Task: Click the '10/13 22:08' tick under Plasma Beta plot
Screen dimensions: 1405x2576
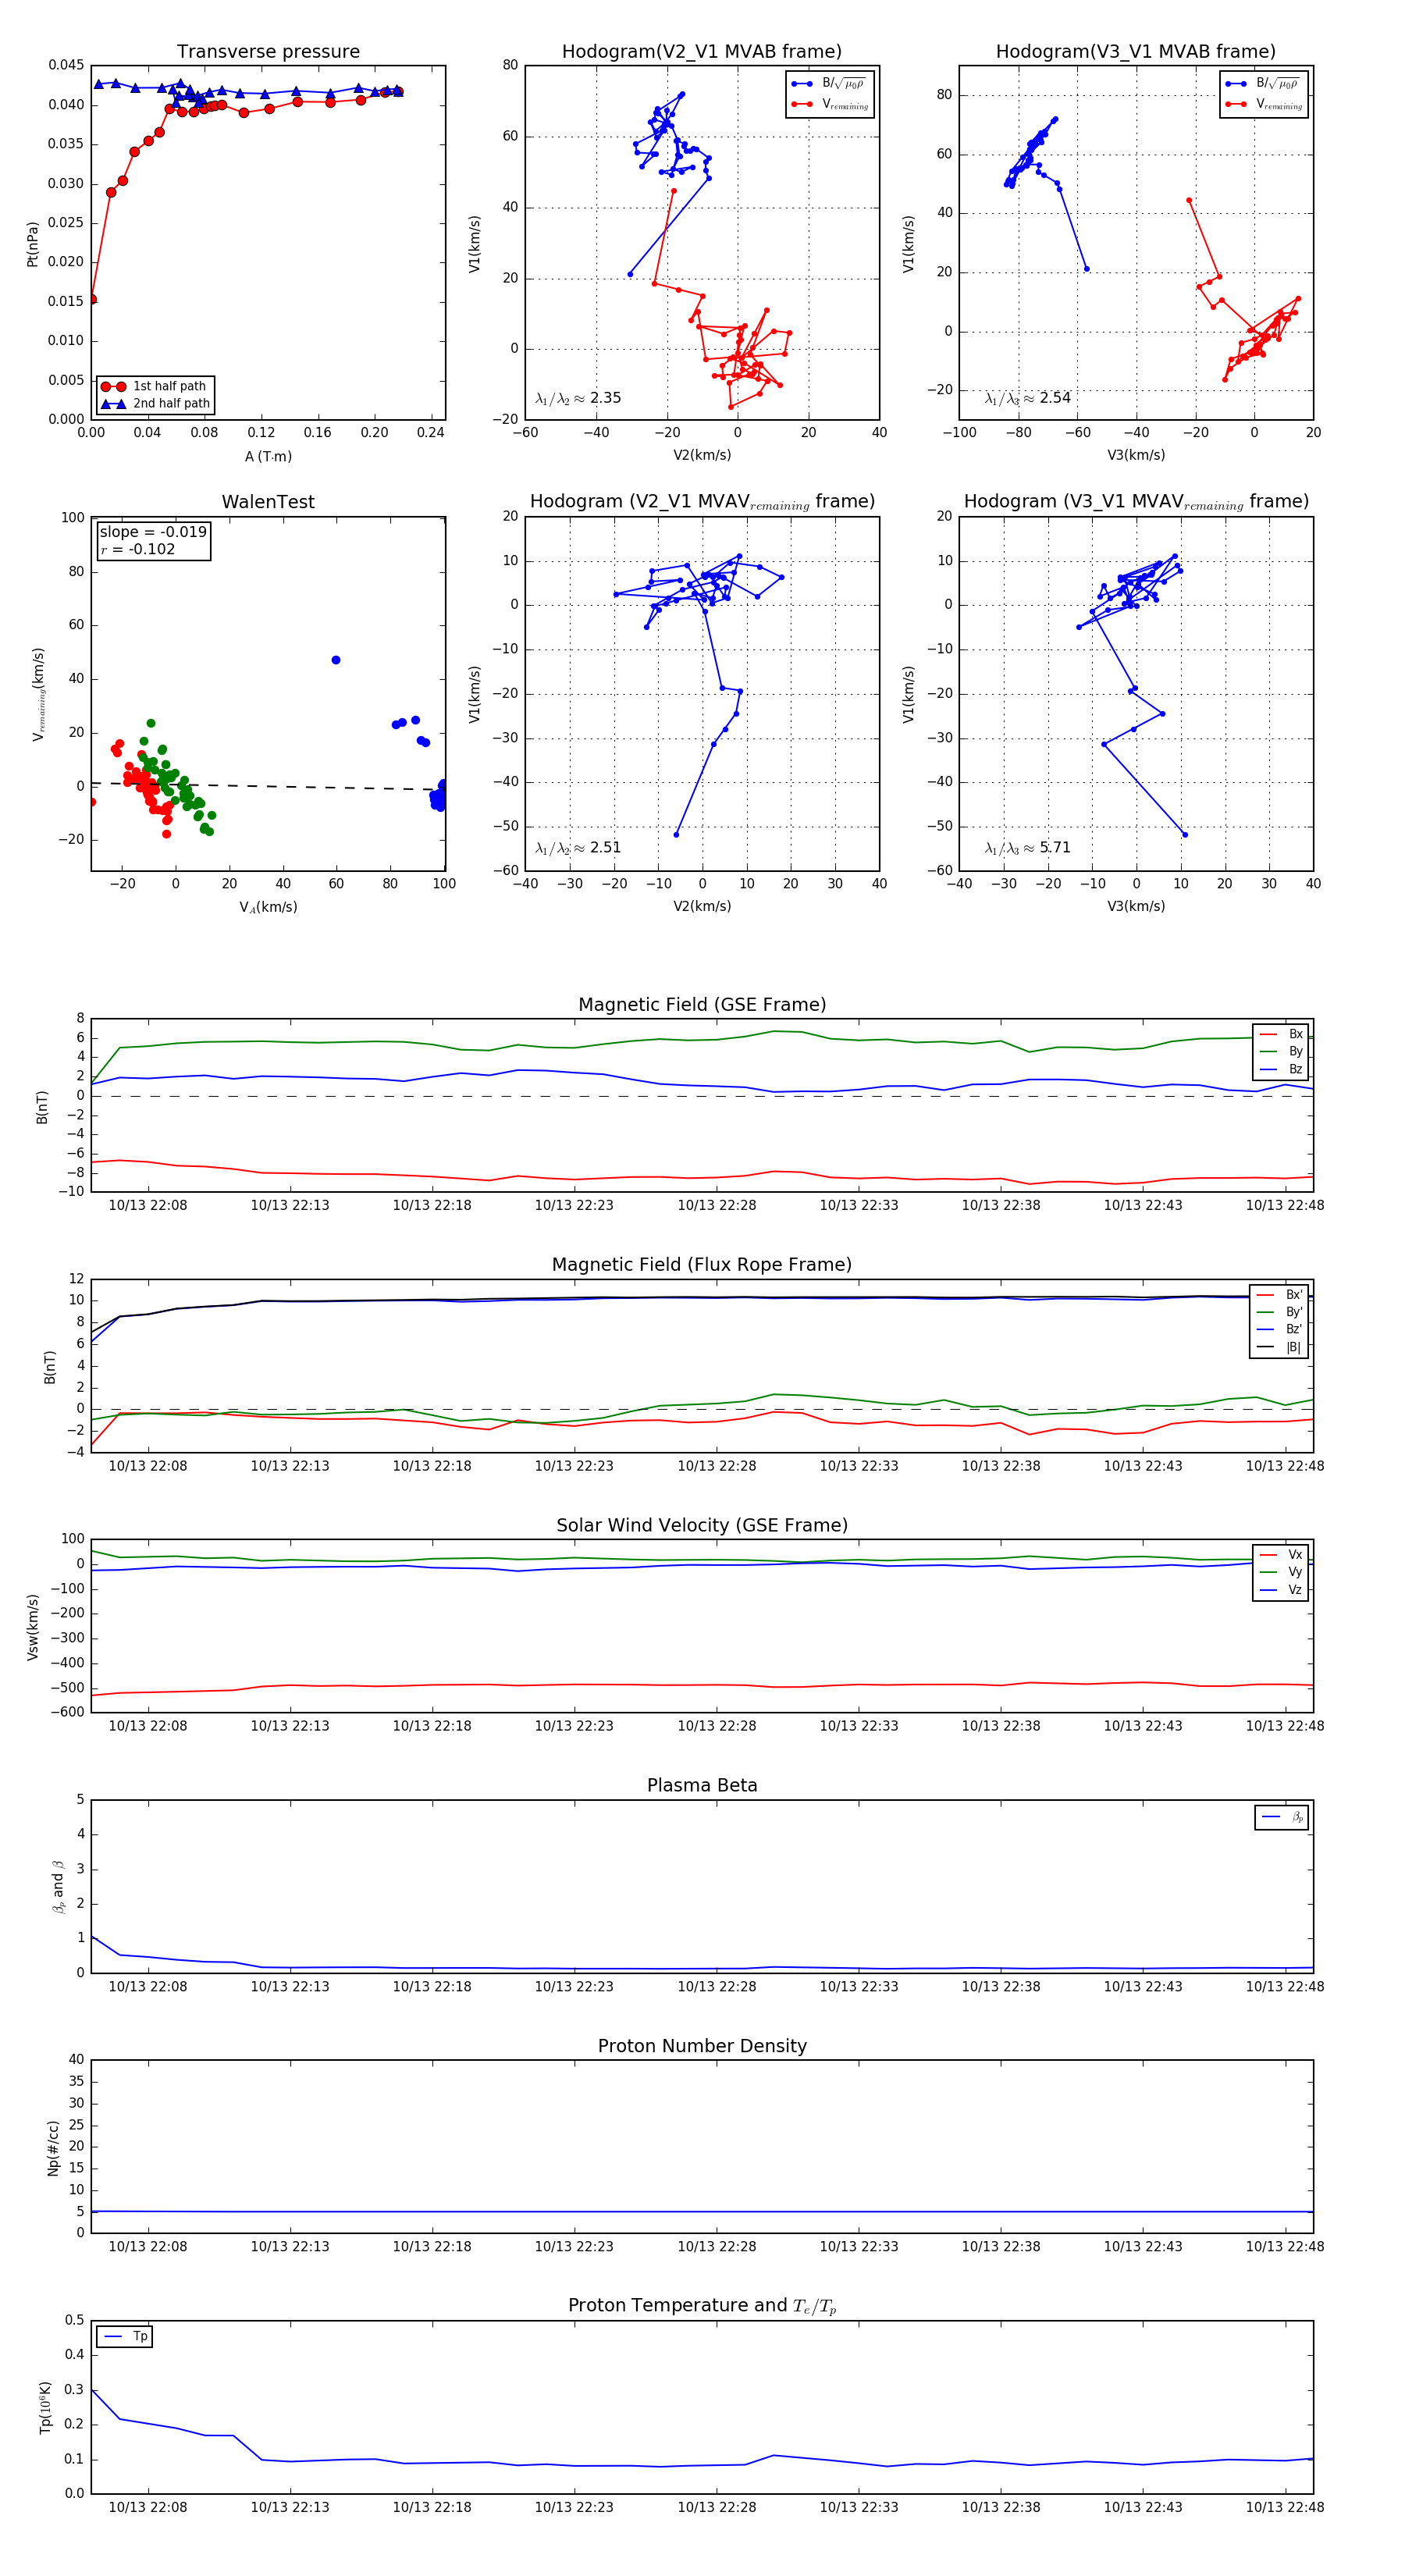Action: (148, 1986)
